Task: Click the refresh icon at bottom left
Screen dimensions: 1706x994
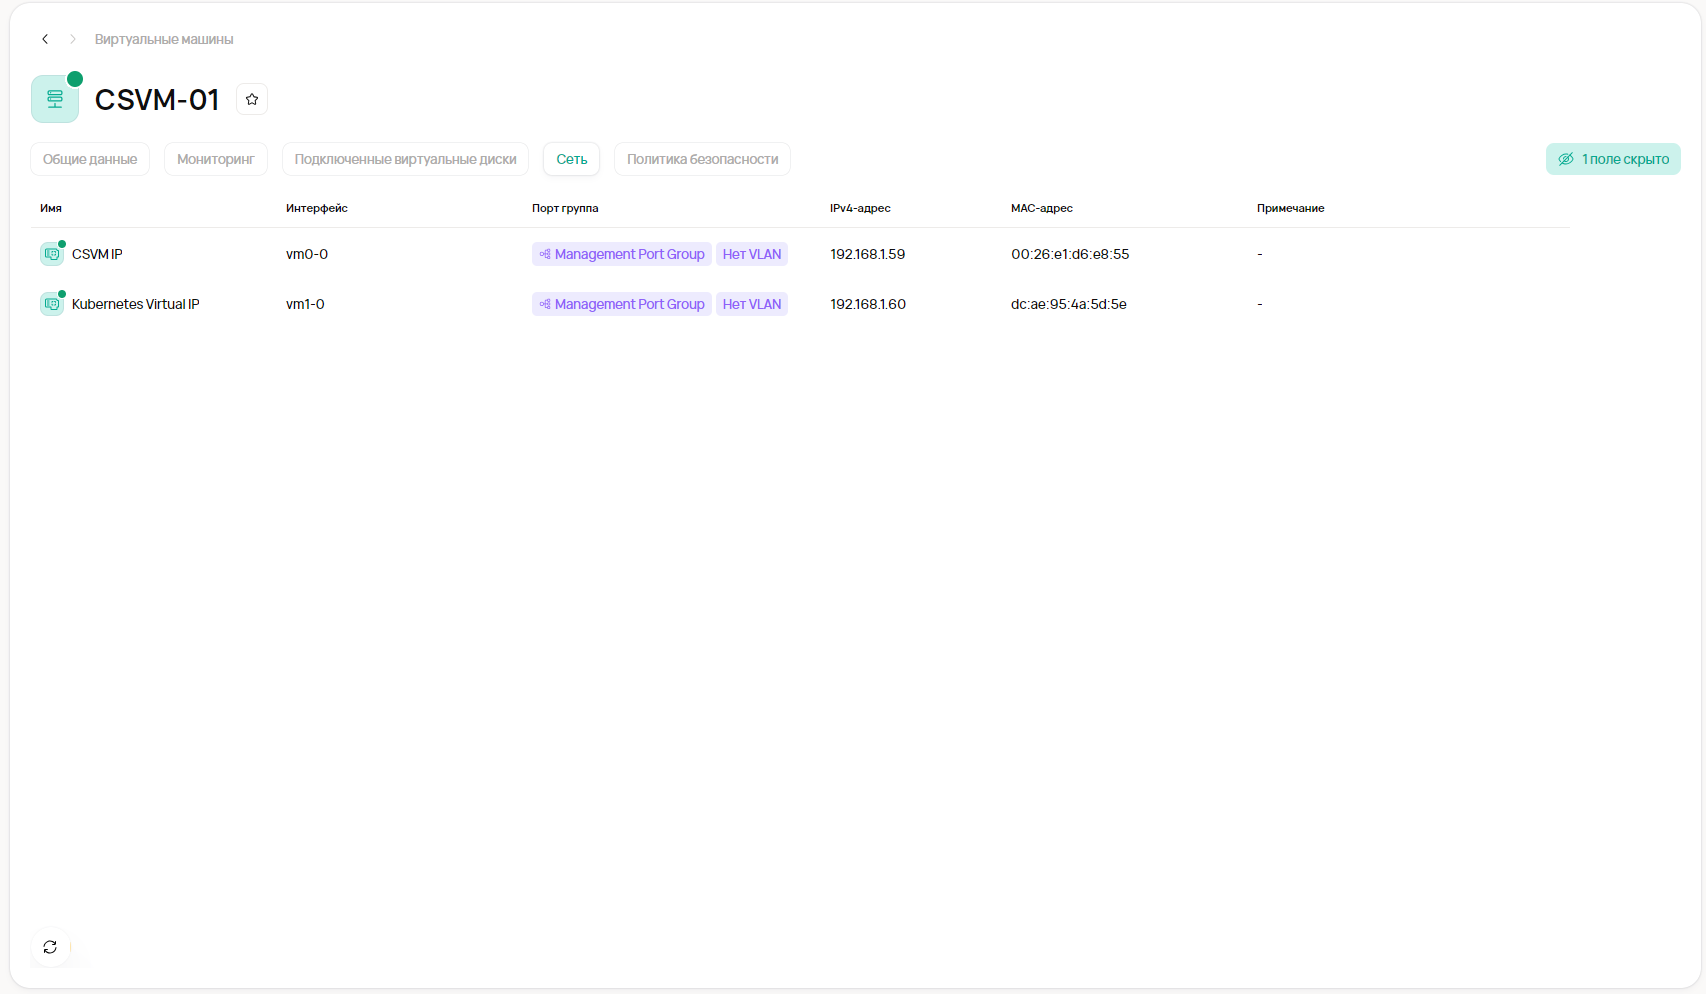Action: [x=50, y=947]
